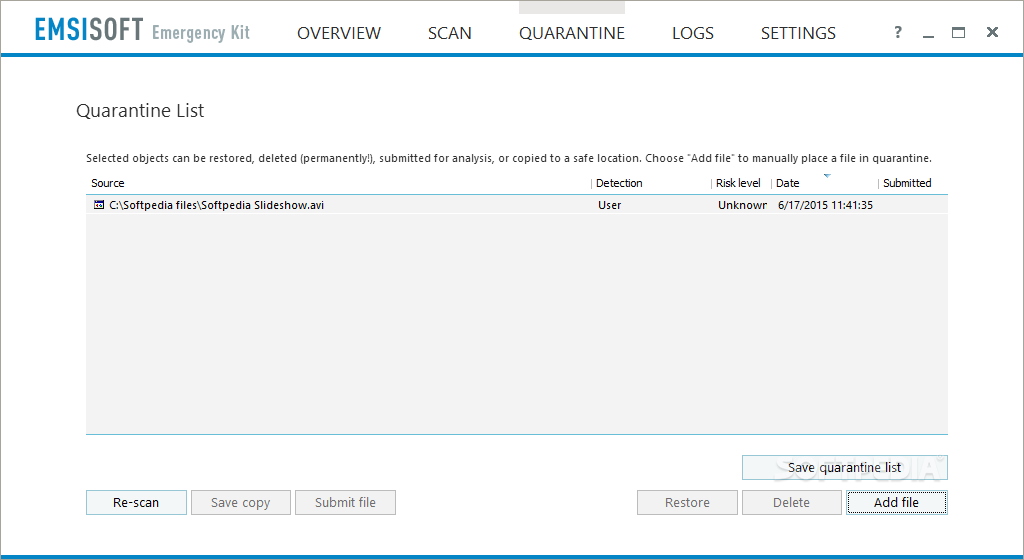Select the Softpedia Slideshow.avi entry

[517, 205]
